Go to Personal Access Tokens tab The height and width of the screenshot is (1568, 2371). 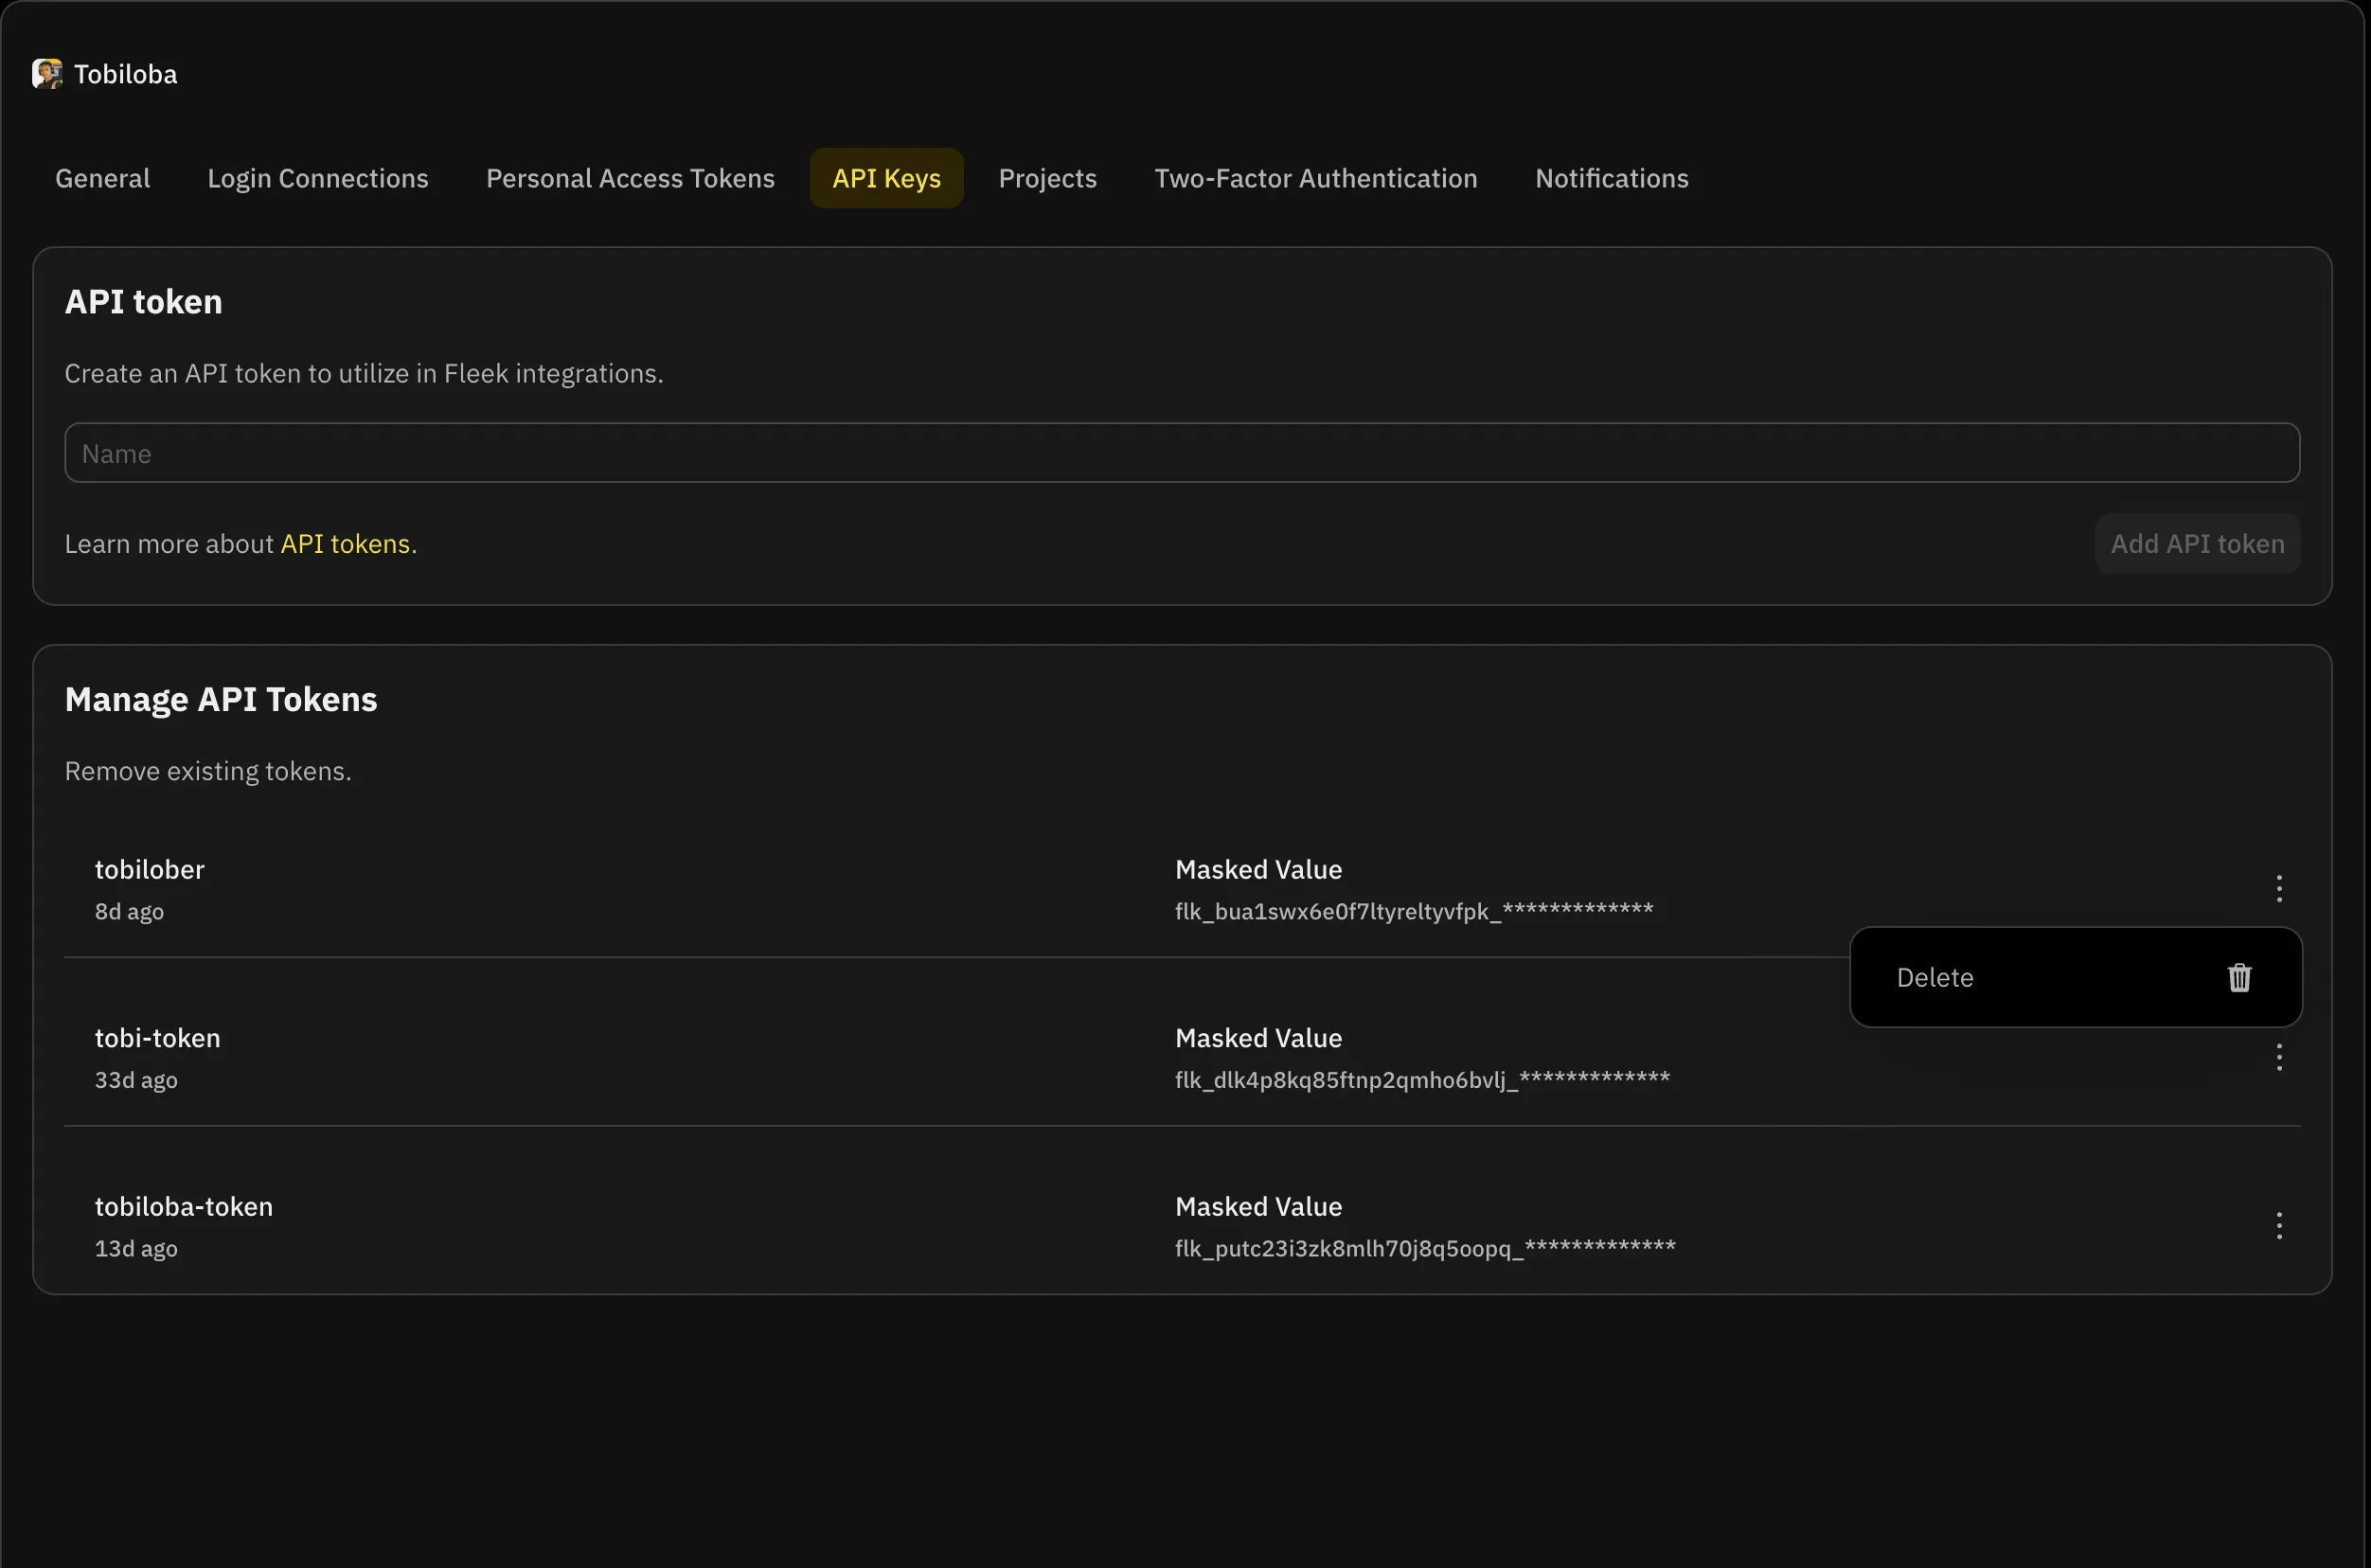click(630, 178)
